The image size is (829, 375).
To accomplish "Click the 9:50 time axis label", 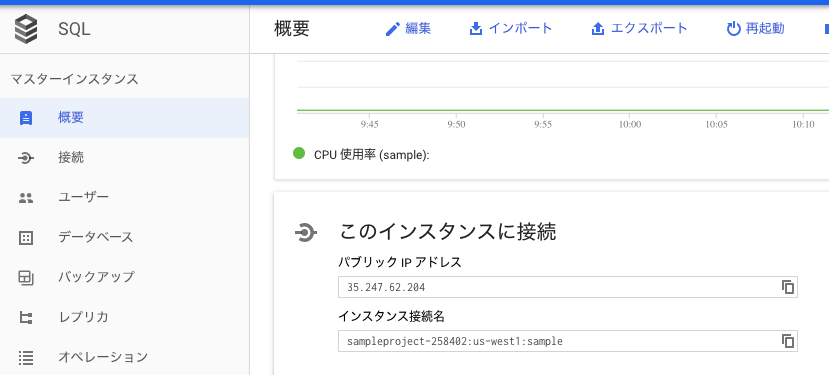I will (456, 125).
